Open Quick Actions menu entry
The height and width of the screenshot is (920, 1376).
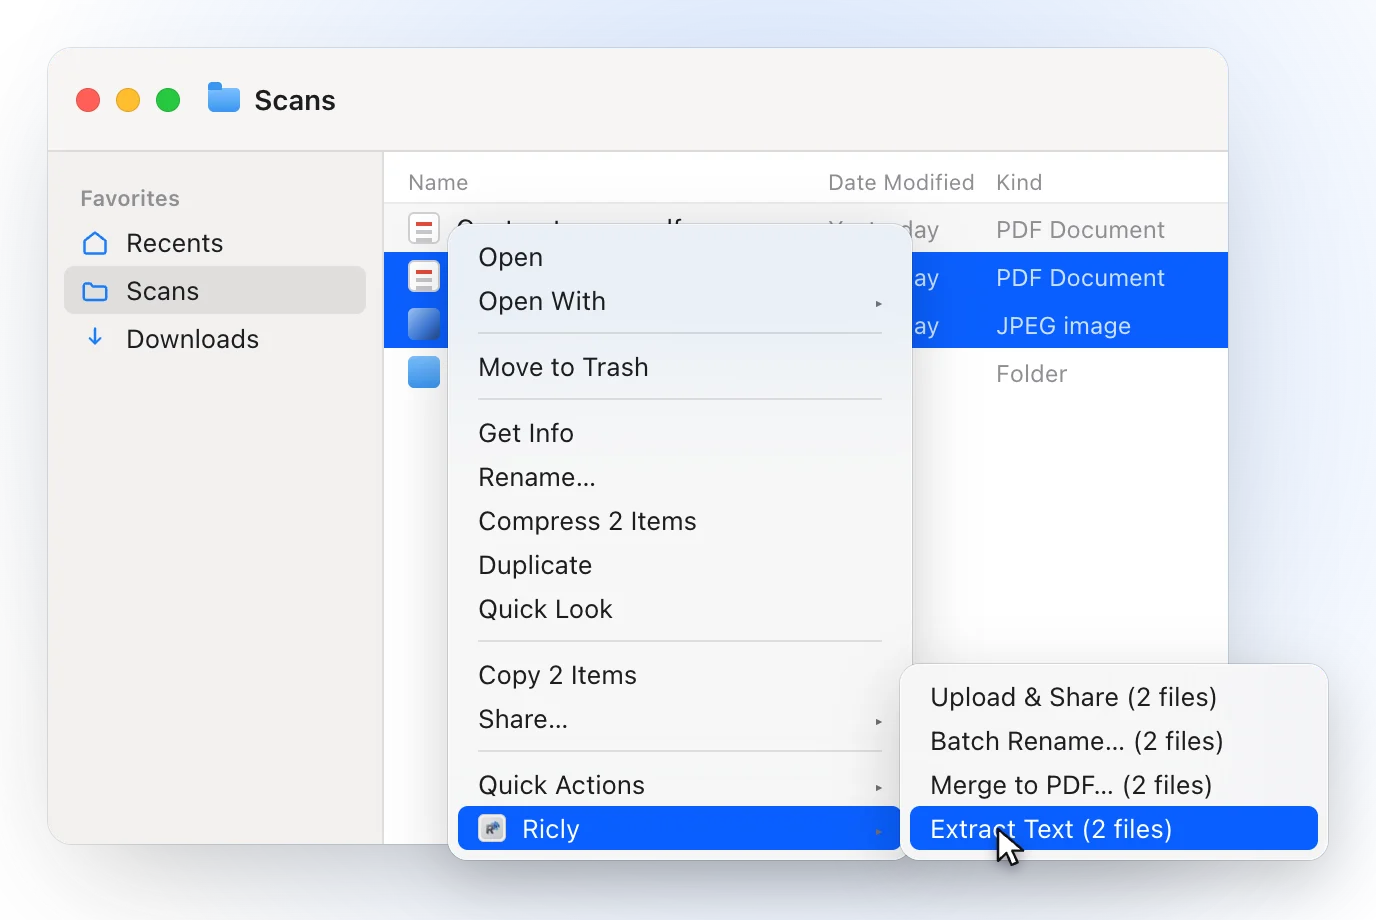(680, 785)
